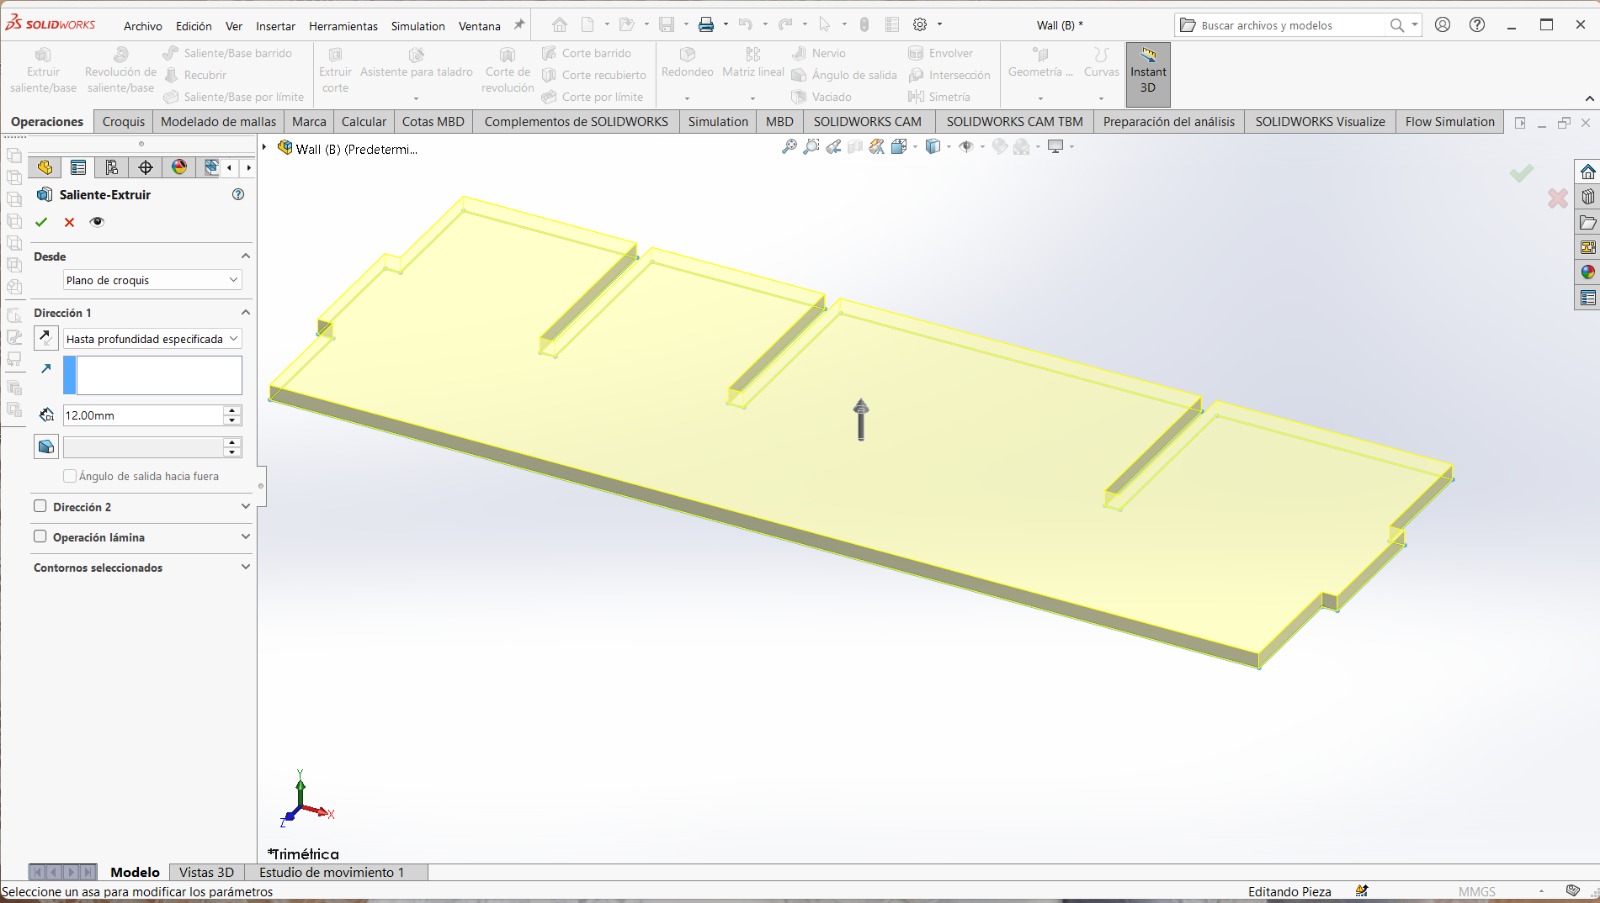Expand the Operación lámina section
This screenshot has width=1600, height=903.
245,536
